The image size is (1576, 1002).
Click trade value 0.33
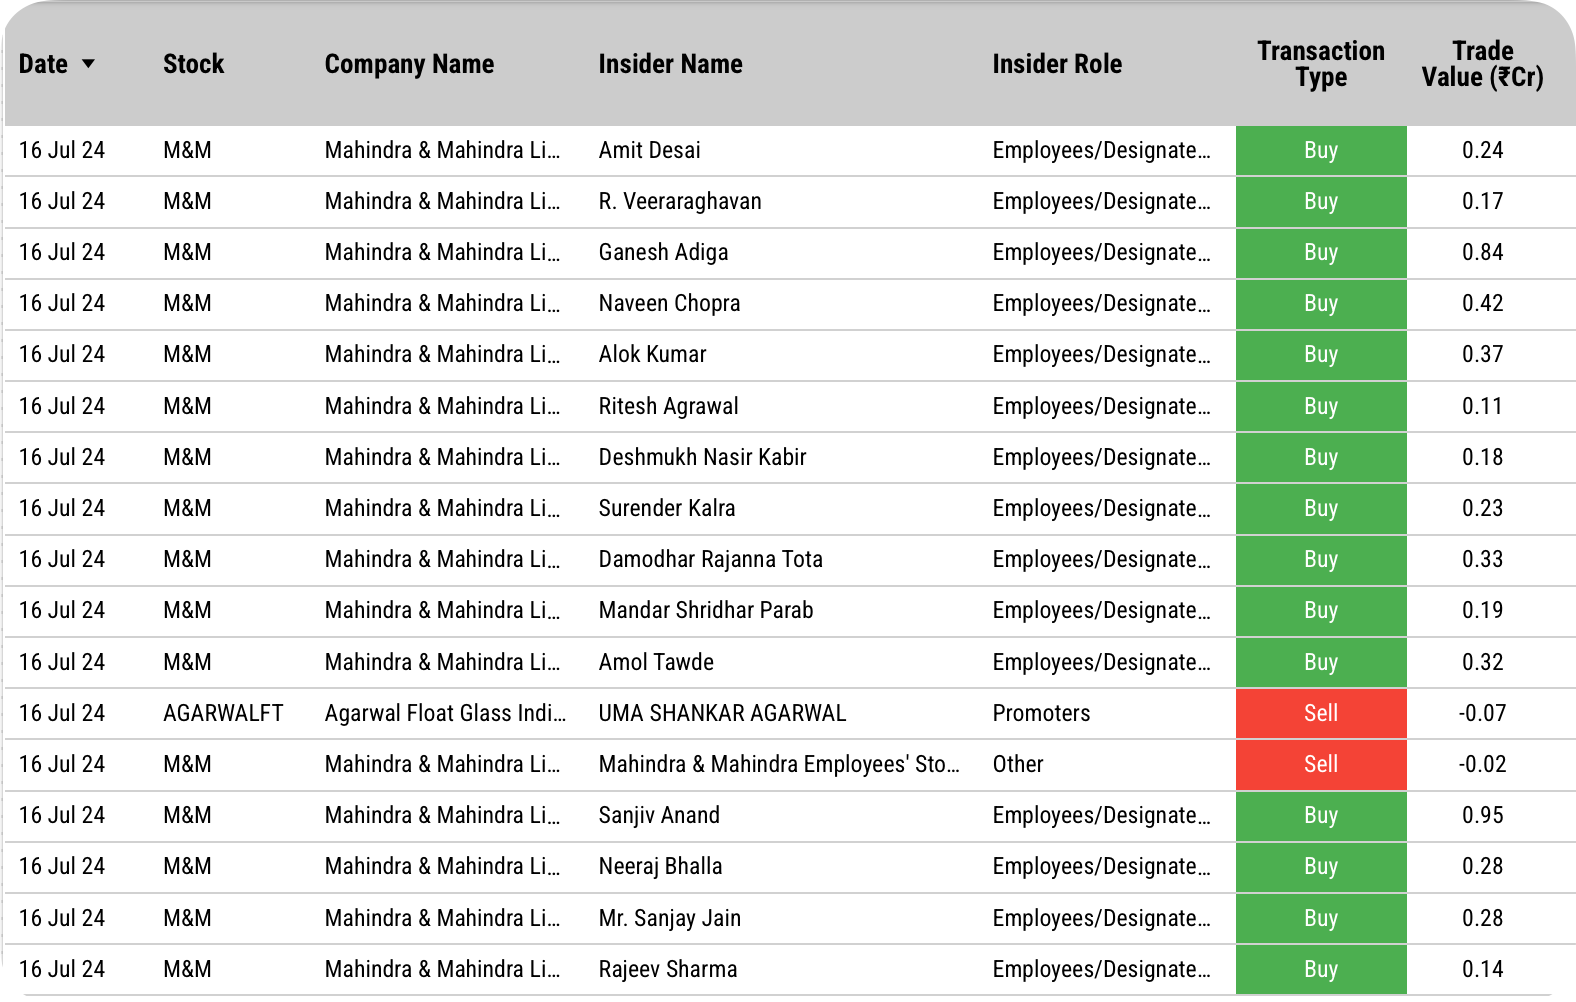click(x=1482, y=559)
